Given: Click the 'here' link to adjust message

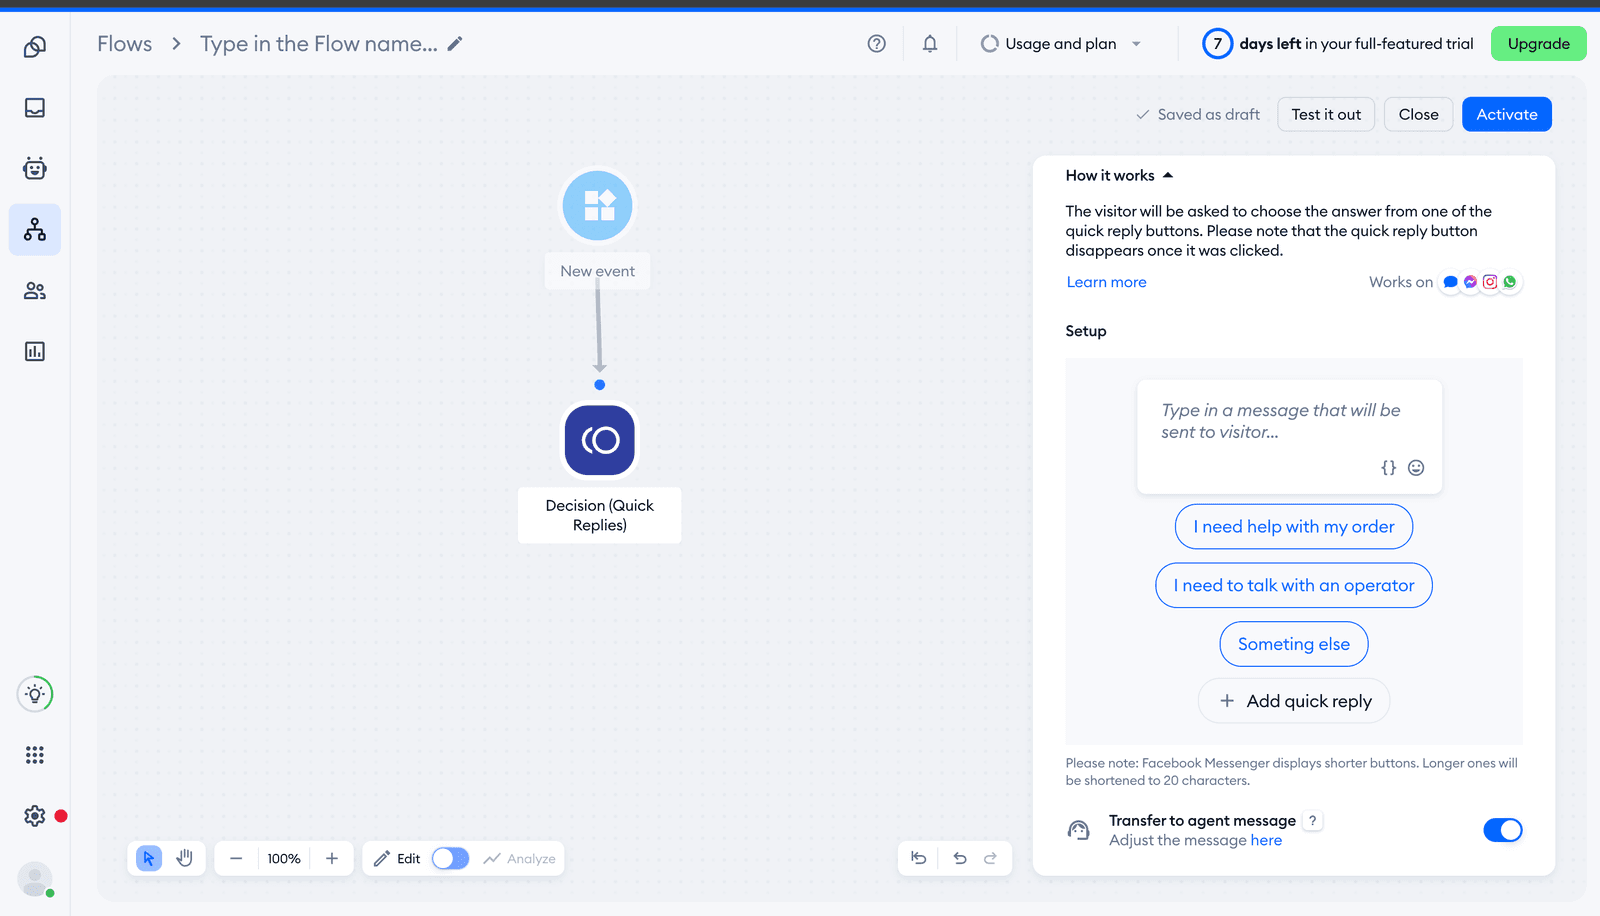Looking at the screenshot, I should (x=1266, y=840).
